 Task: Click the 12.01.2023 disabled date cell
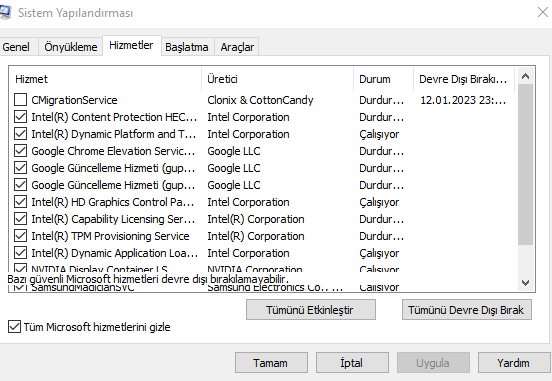463,100
